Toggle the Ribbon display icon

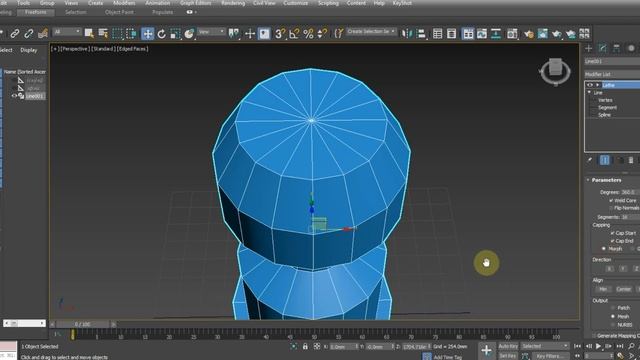pyautogui.click(x=468, y=33)
